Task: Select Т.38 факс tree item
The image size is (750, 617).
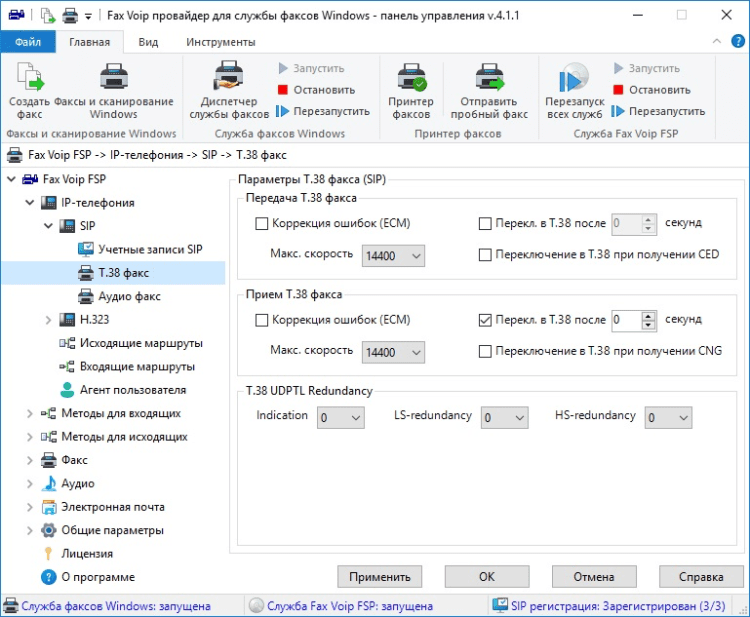Action: coord(114,273)
